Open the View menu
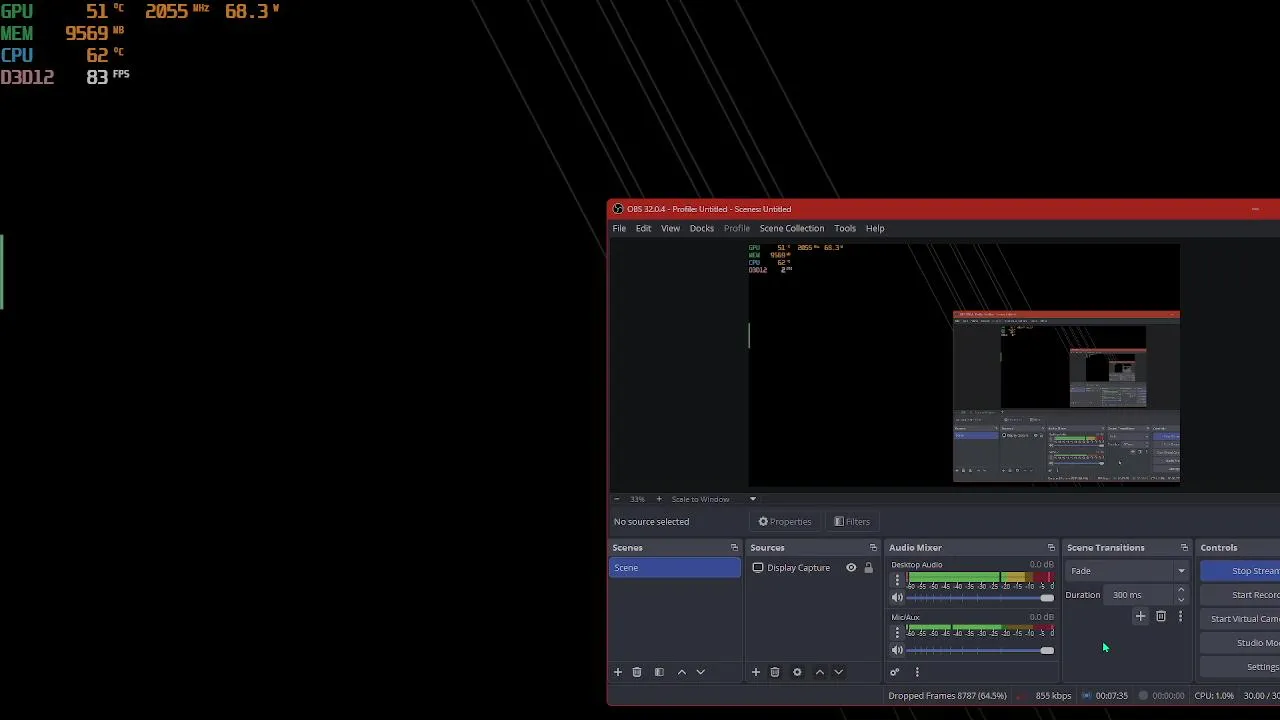This screenshot has height=720, width=1280. coord(670,228)
